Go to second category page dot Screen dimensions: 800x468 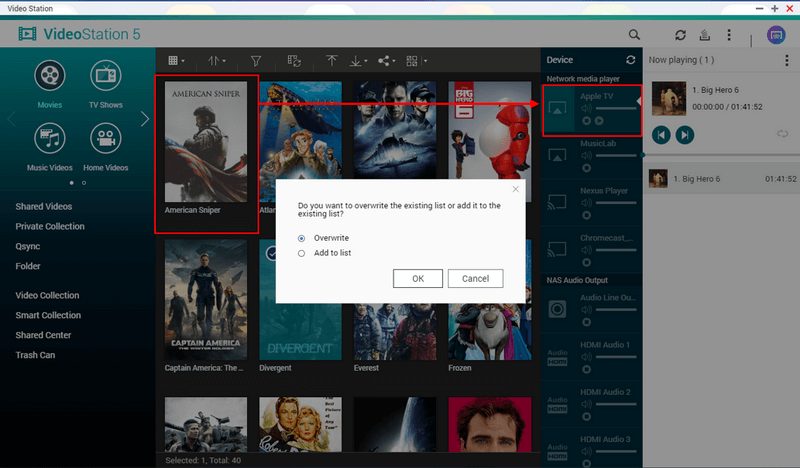pos(84,183)
